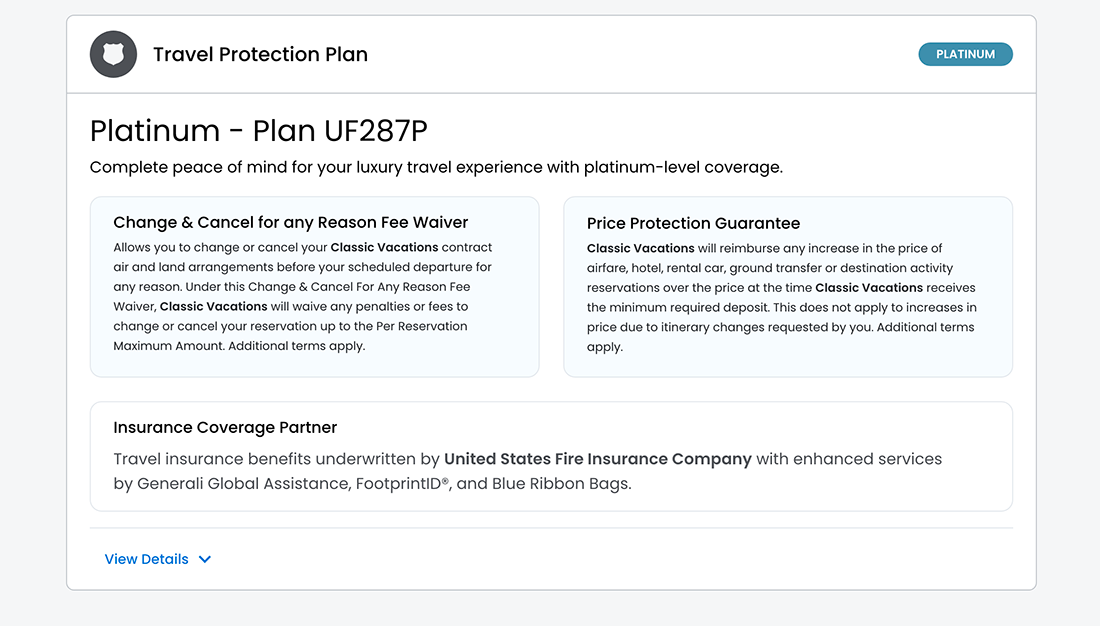The image size is (1100, 626).
Task: Select the Travel Protection Plan title
Action: (x=260, y=54)
